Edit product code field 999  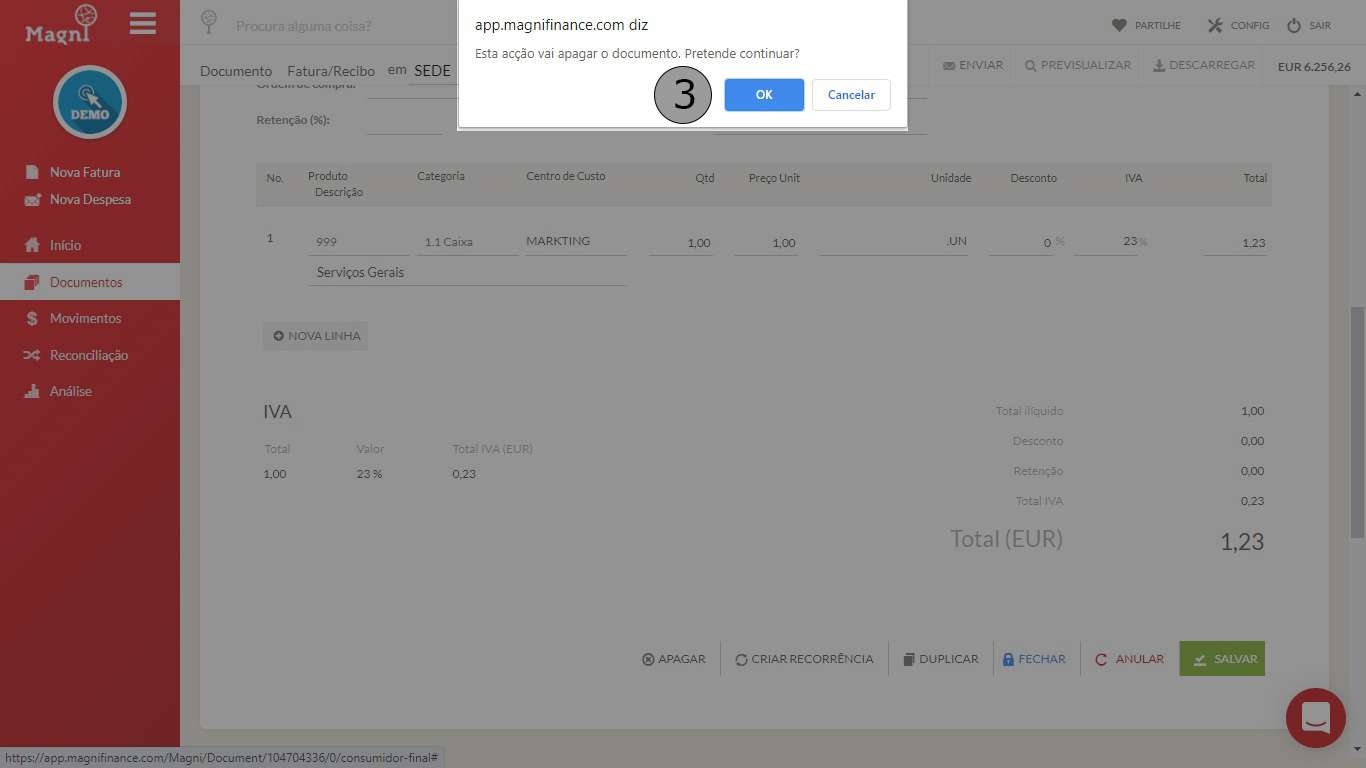point(359,242)
